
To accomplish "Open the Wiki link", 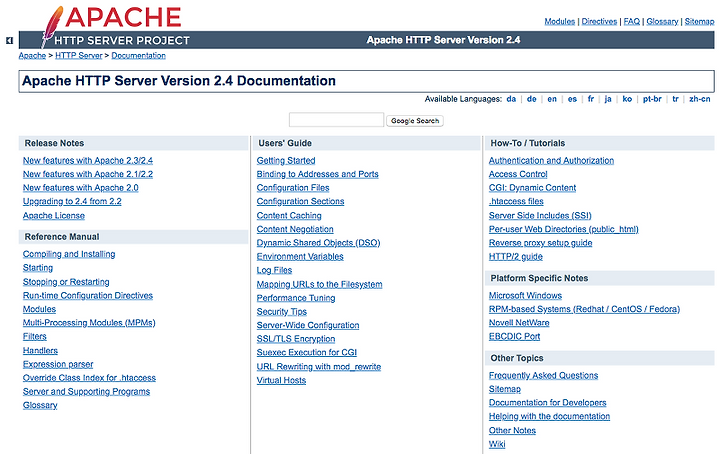I will (x=497, y=444).
